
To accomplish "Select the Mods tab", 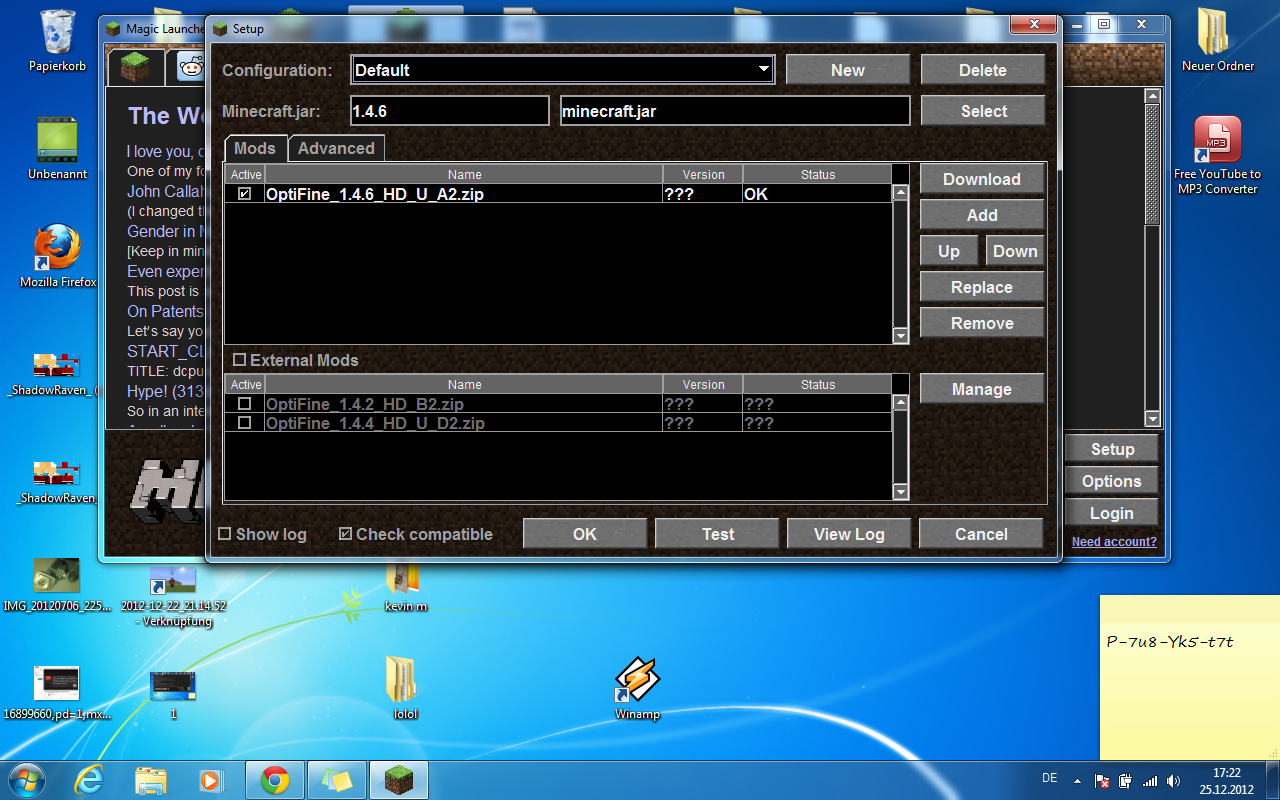I will coord(254,148).
